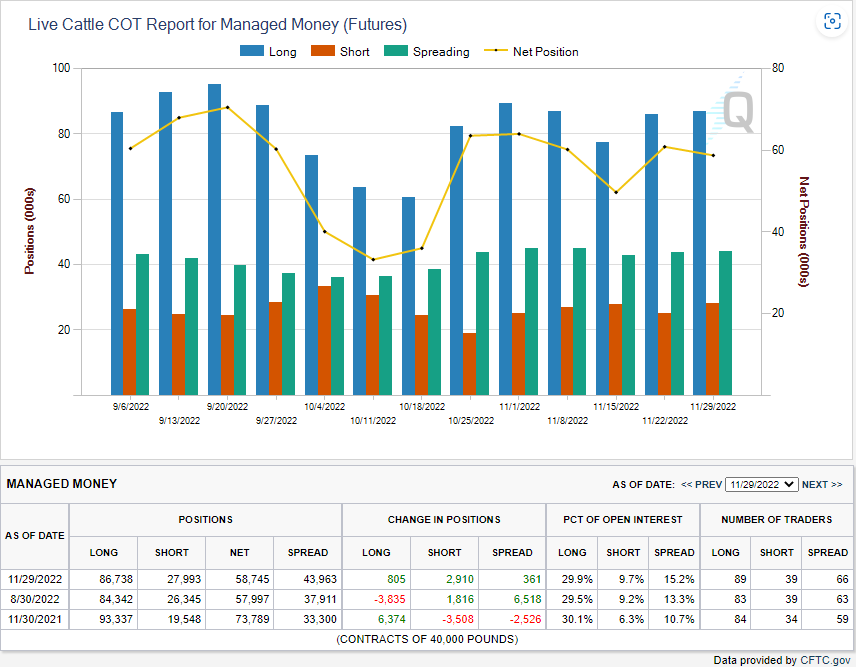Click the NET column header
Viewport: 856px width, 667px height.
(x=240, y=552)
